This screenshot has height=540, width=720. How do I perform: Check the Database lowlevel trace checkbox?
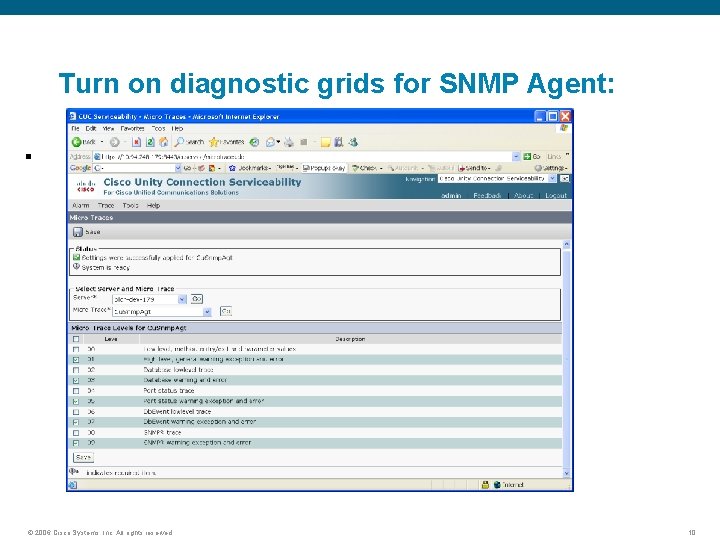[76, 370]
